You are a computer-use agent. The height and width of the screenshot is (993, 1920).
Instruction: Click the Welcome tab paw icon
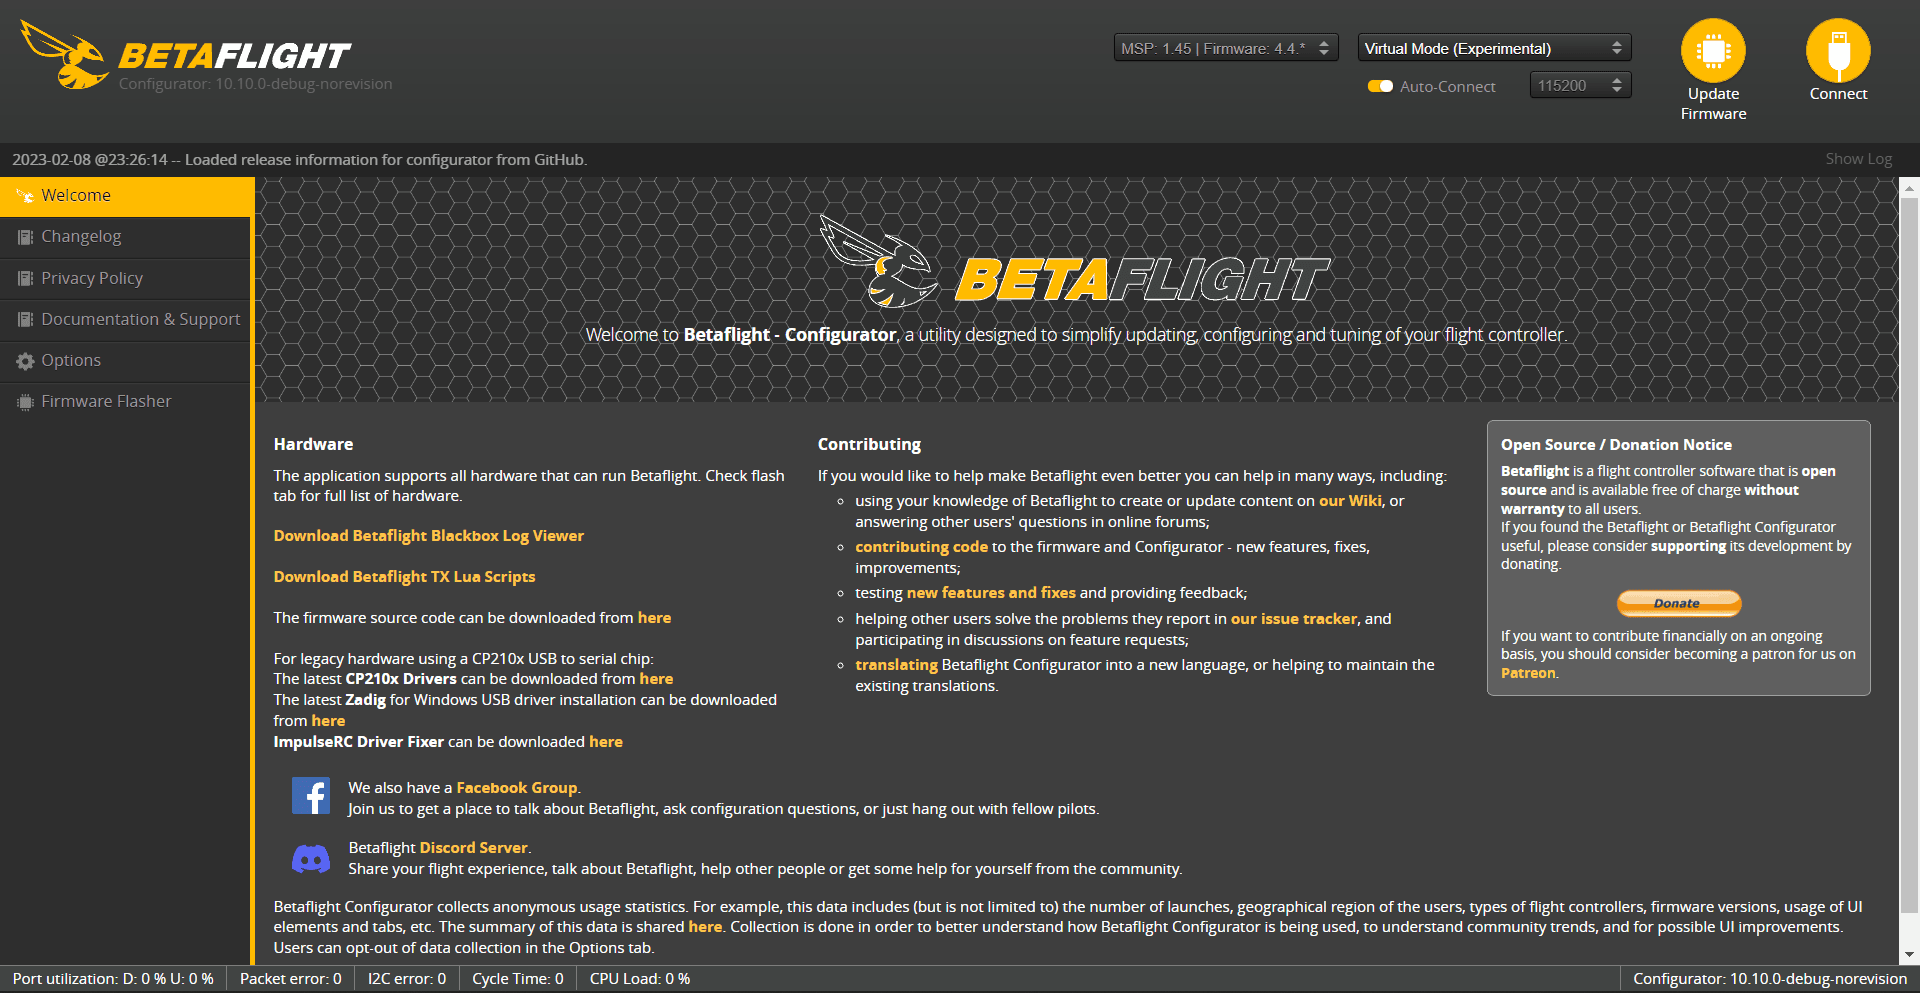24,195
